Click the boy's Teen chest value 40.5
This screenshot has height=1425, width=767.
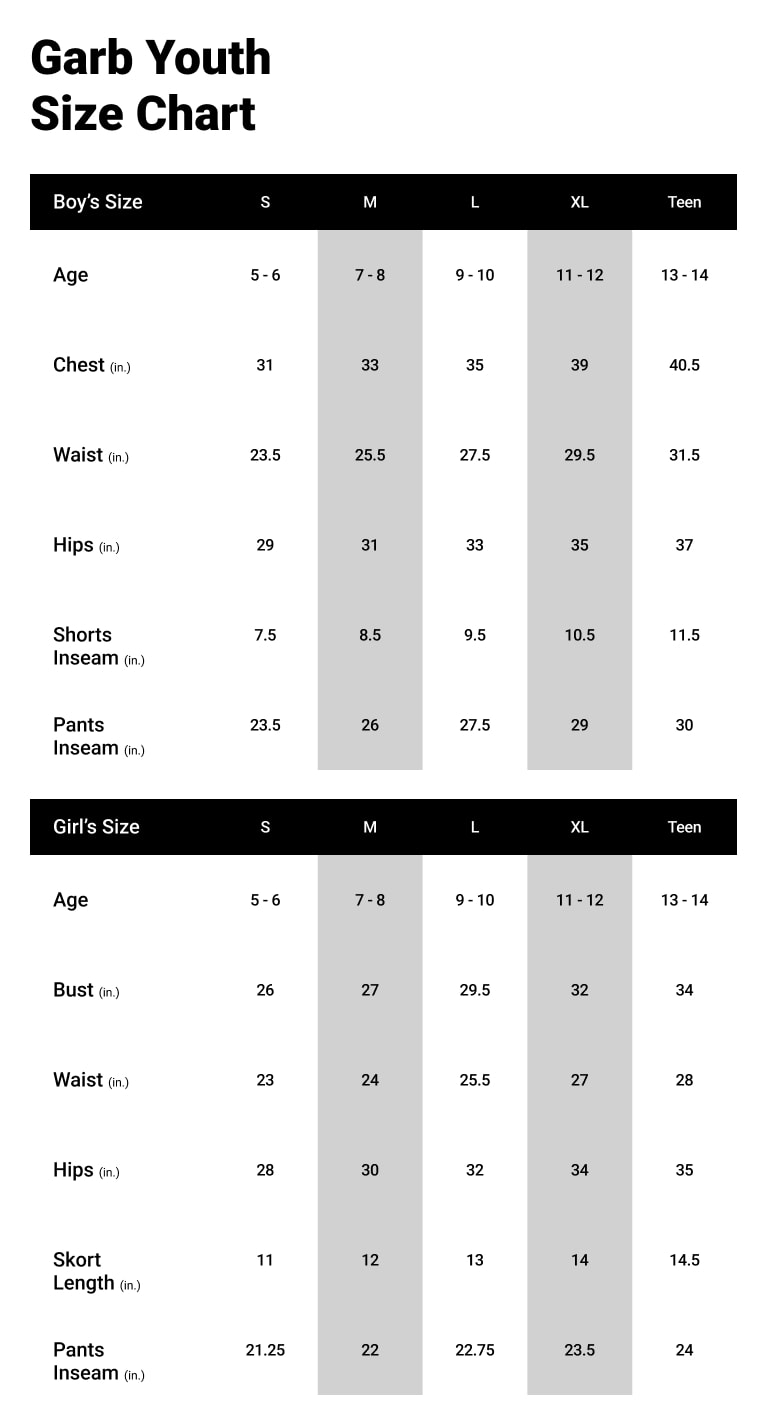click(x=684, y=365)
